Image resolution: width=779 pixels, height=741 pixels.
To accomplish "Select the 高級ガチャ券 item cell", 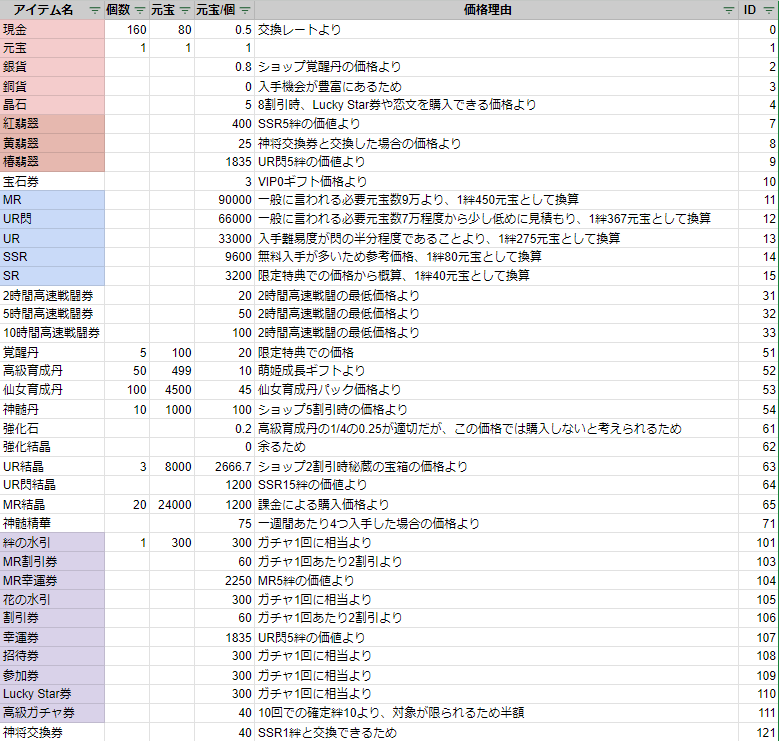I will click(51, 713).
